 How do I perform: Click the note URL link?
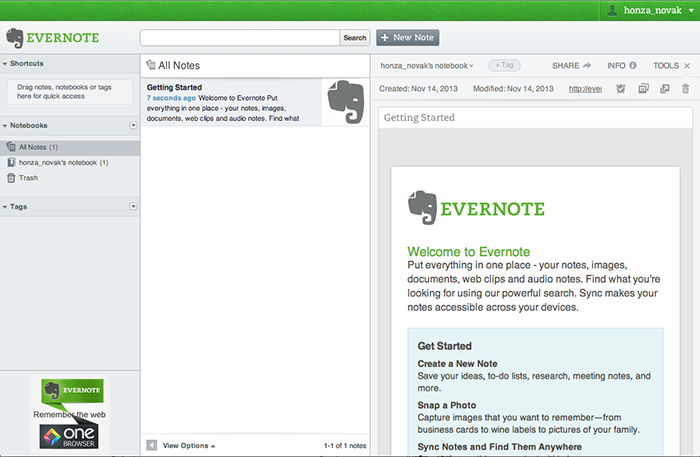point(585,89)
